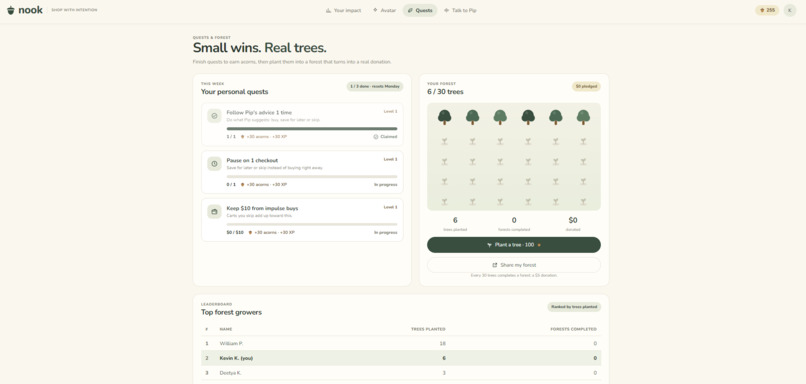Image resolution: width=806 pixels, height=384 pixels.
Task: Click the first planted tree in the forest
Action: coord(445,117)
